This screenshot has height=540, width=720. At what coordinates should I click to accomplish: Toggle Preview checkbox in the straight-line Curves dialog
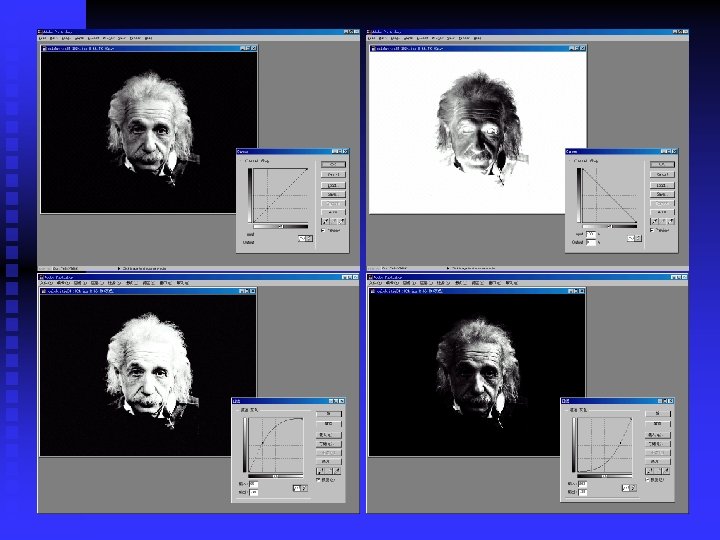[323, 231]
